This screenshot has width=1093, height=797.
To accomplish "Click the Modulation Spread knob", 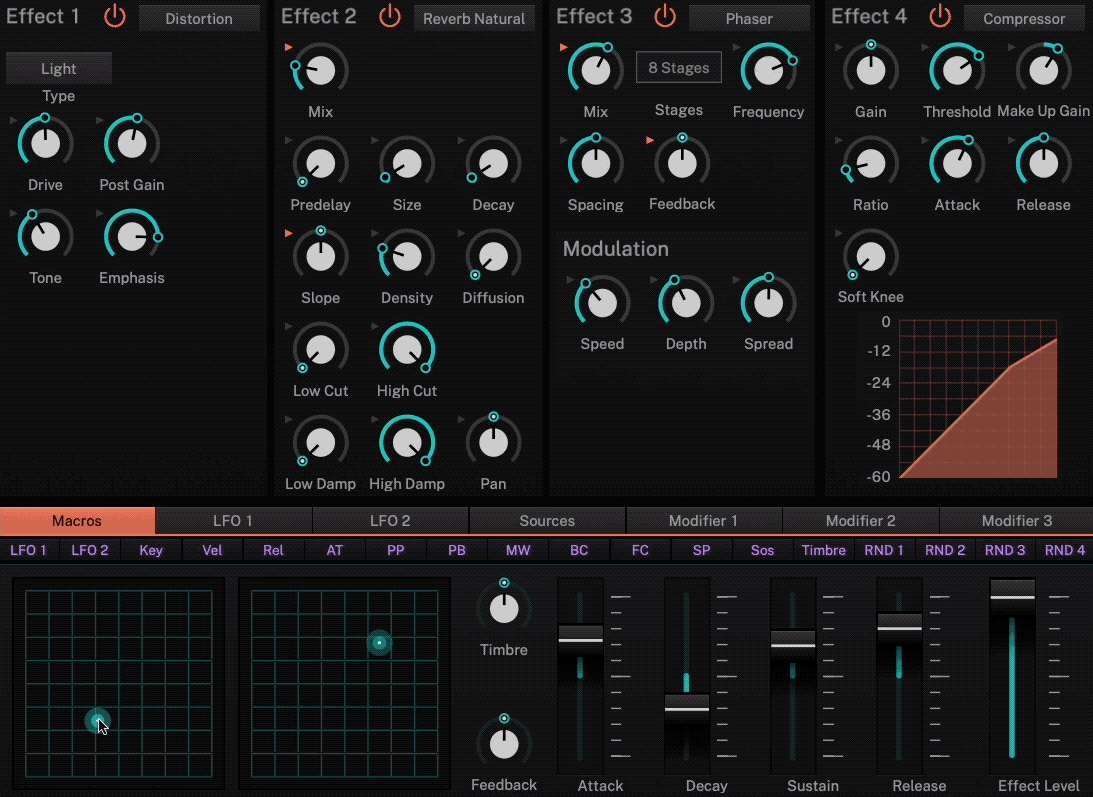I will (x=768, y=303).
